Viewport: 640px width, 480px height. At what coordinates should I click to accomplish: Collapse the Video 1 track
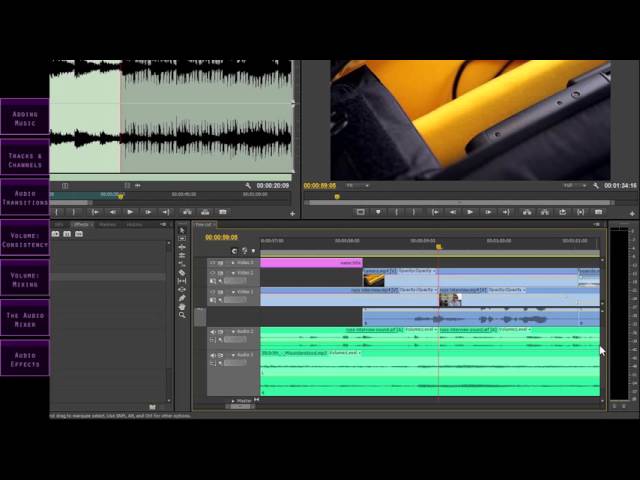pyautogui.click(x=233, y=292)
